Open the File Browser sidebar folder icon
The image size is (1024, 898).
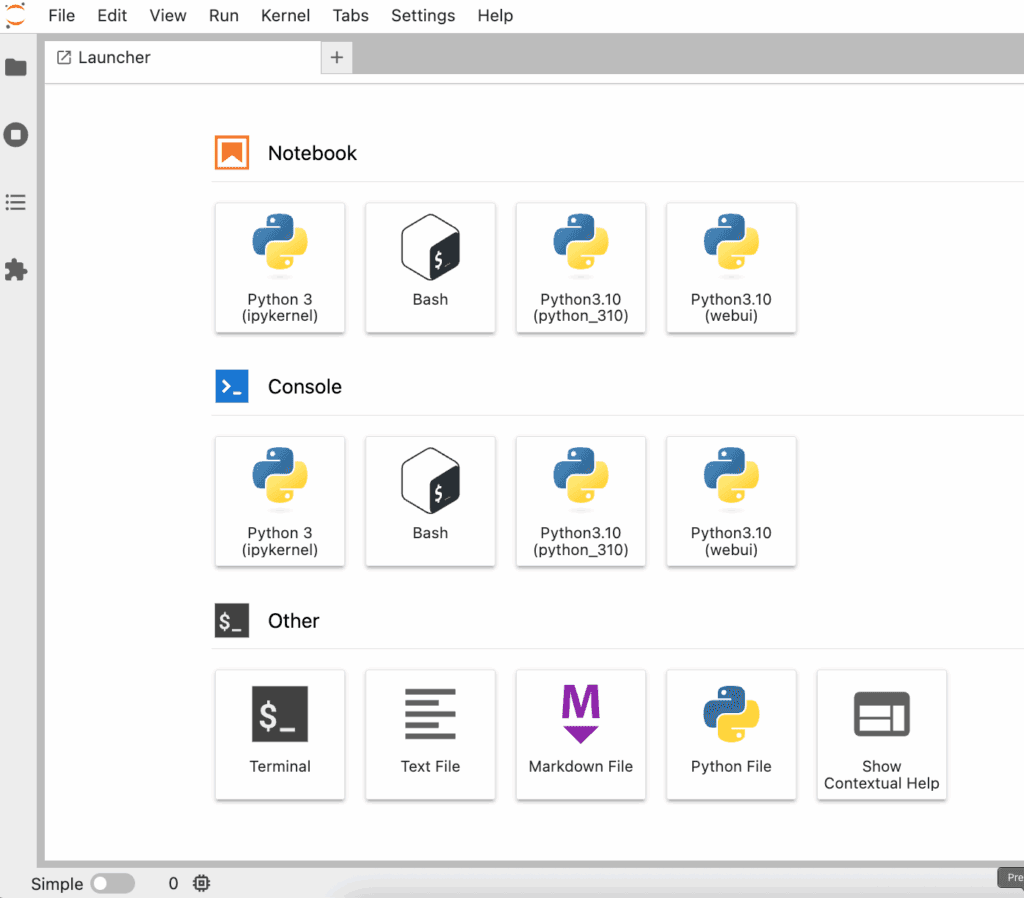pyautogui.click(x=16, y=67)
